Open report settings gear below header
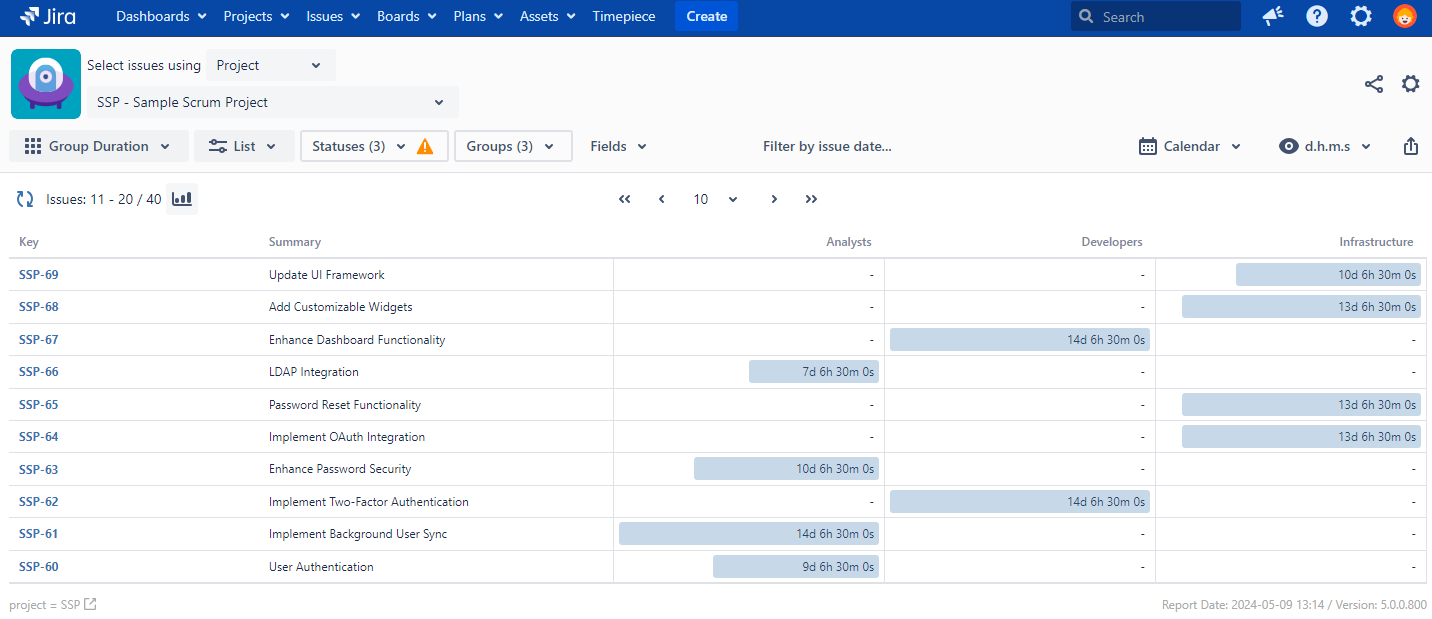The height and width of the screenshot is (619, 1432). click(x=1410, y=84)
